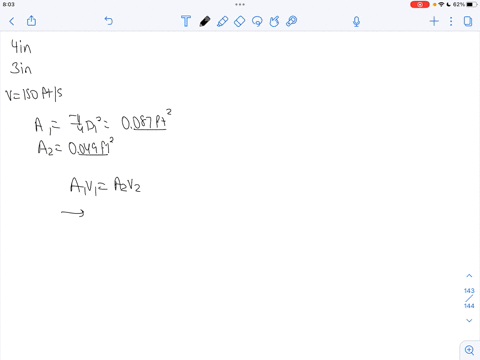
Task: Tap the three-dot multitasking menu at top
Action: 240,4
